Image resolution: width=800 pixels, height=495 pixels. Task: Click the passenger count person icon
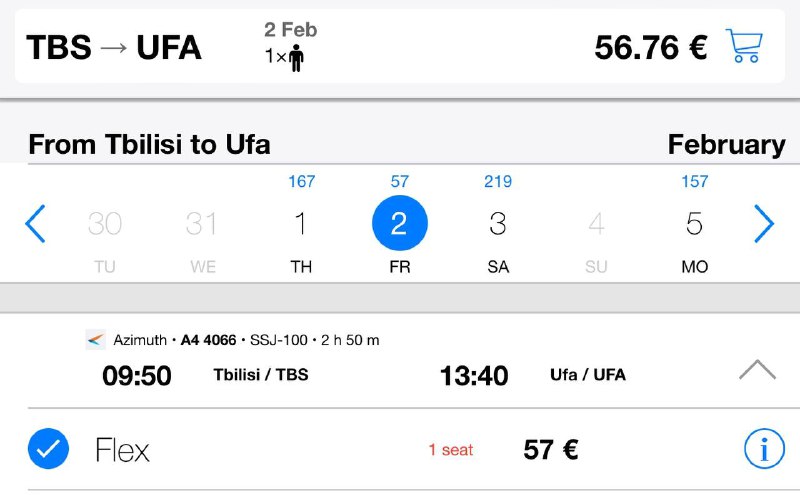(x=295, y=58)
